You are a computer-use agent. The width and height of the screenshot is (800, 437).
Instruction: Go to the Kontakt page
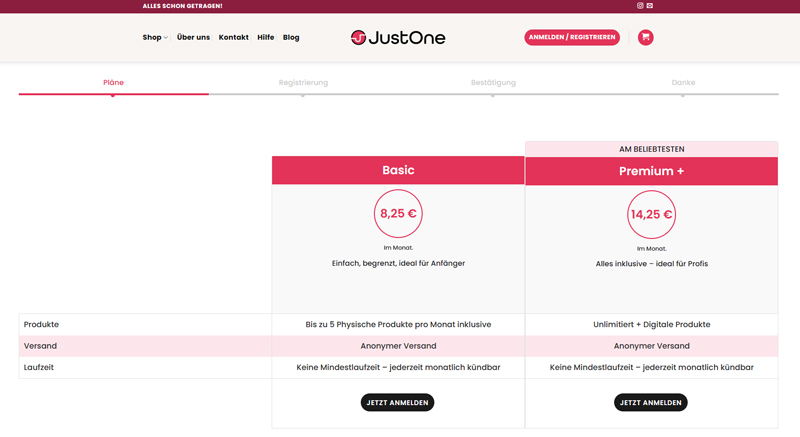pos(234,37)
